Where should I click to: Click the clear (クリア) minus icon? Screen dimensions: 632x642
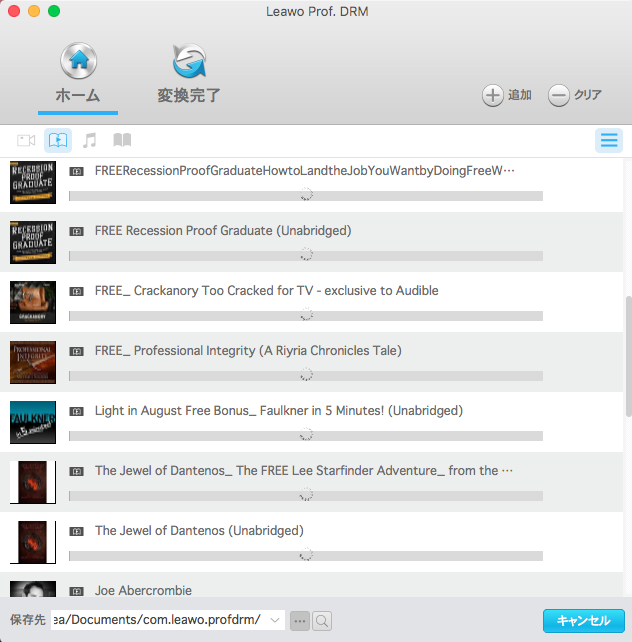point(558,95)
